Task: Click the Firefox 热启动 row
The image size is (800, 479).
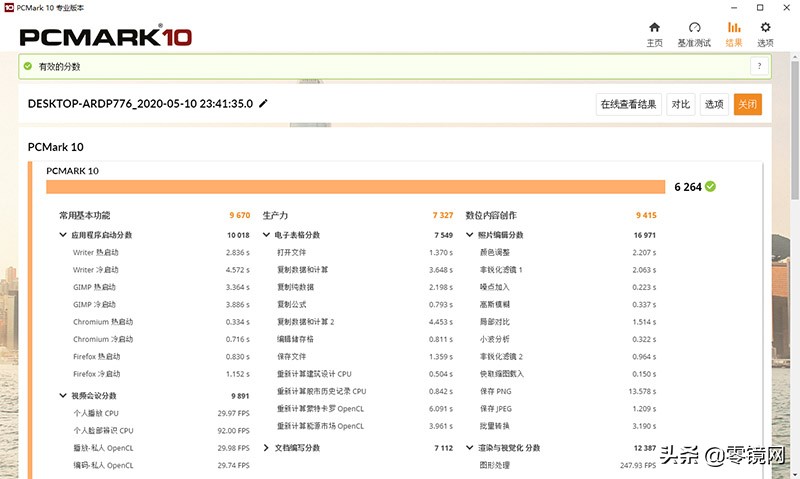Action: (x=161, y=357)
